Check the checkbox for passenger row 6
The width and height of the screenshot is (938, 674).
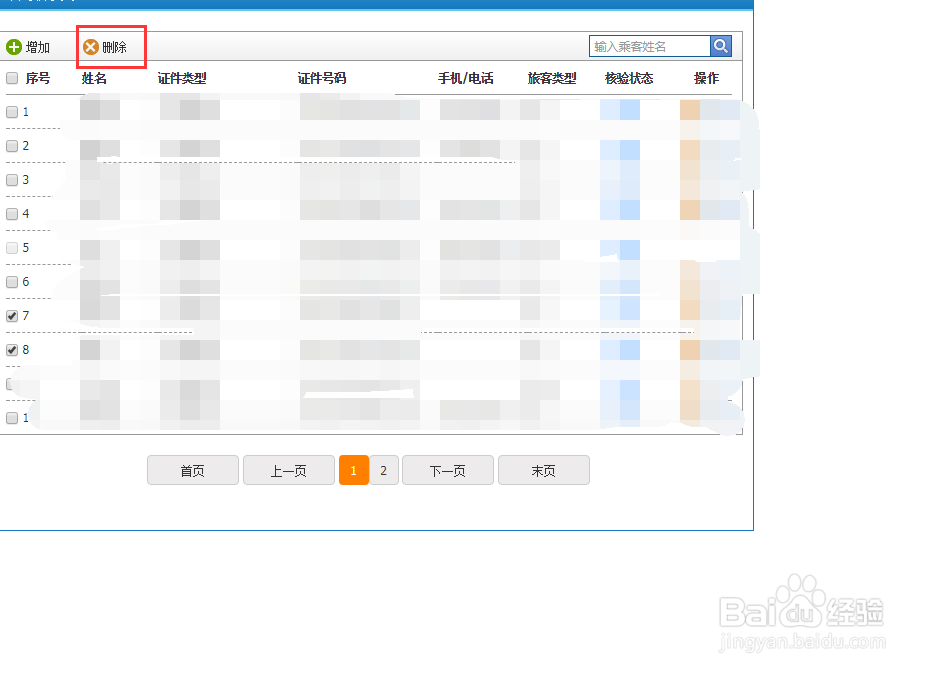tap(12, 282)
